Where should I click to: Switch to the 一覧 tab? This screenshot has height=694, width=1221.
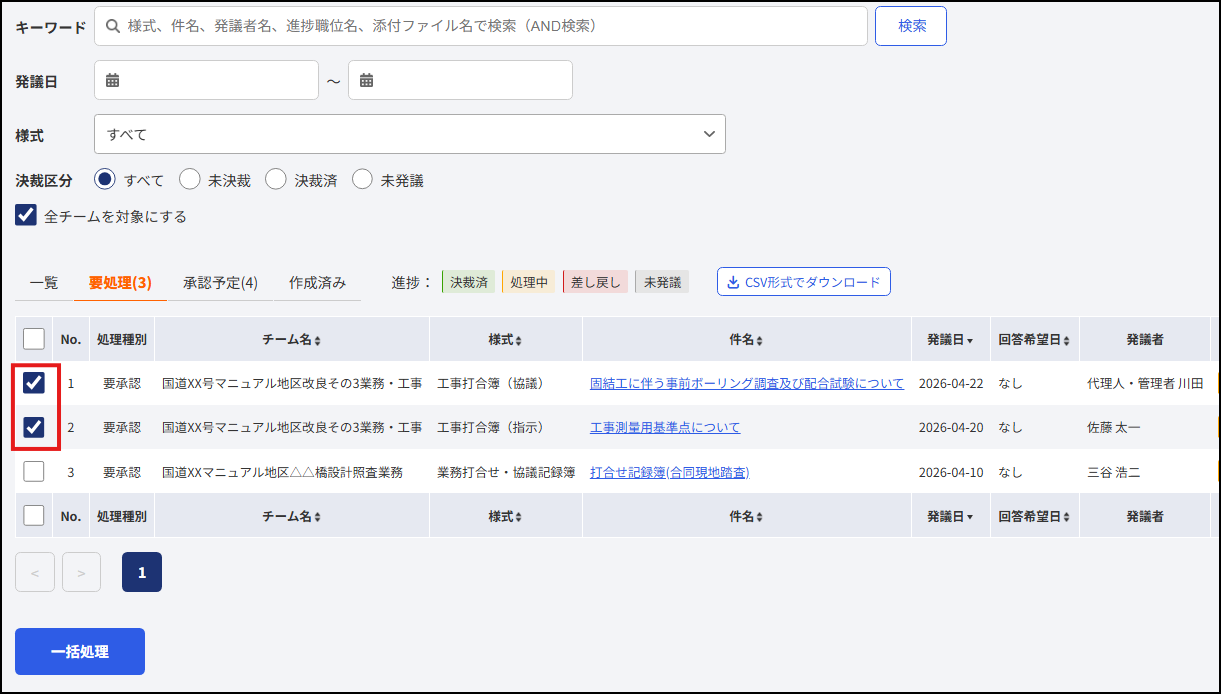click(44, 283)
